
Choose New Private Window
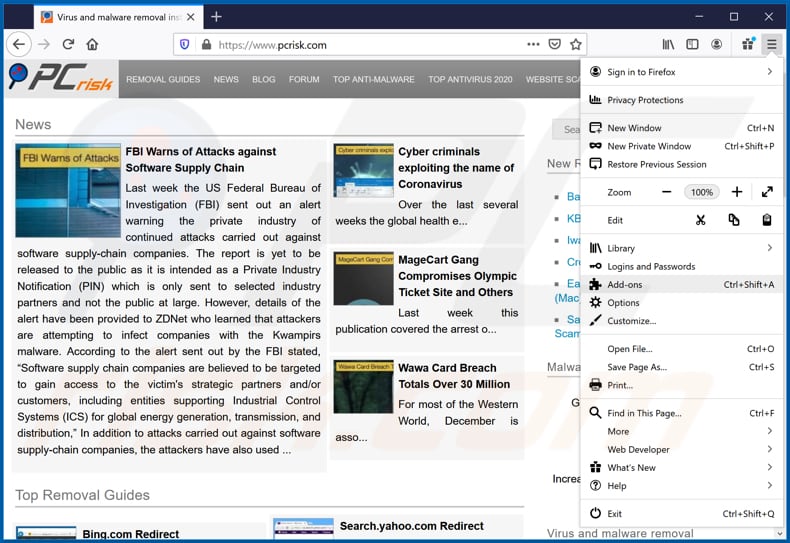click(x=682, y=146)
